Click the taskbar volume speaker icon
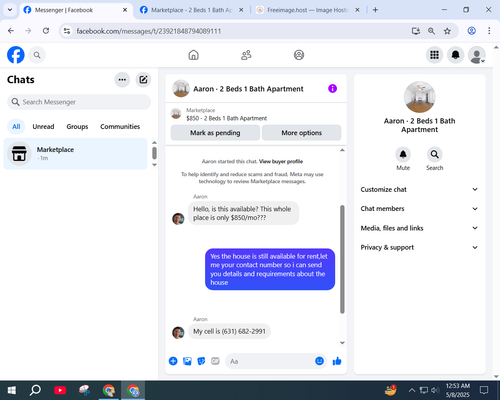This screenshot has height=400, width=500. [x=435, y=390]
